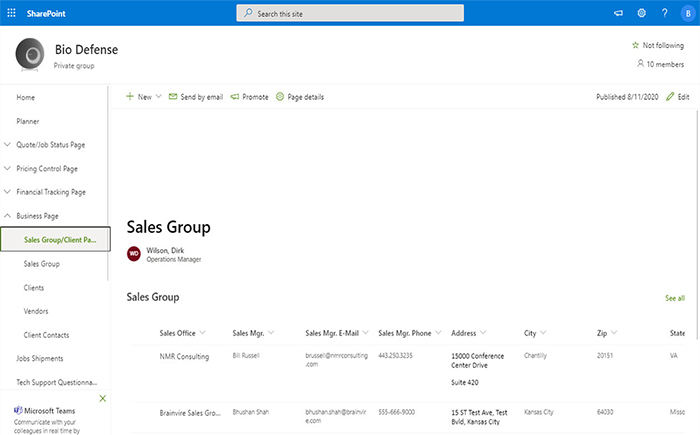Viewport: 700px width, 435px height.
Task: Click phone 443.250.3235 cell
Action: click(x=396, y=356)
